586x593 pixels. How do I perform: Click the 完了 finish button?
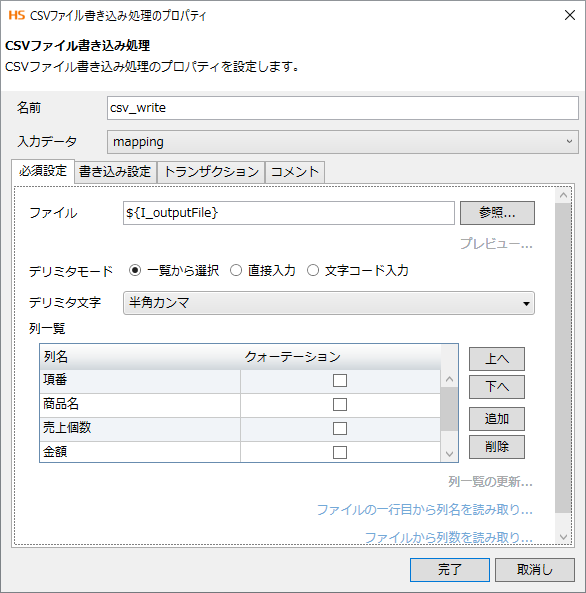tap(450, 570)
